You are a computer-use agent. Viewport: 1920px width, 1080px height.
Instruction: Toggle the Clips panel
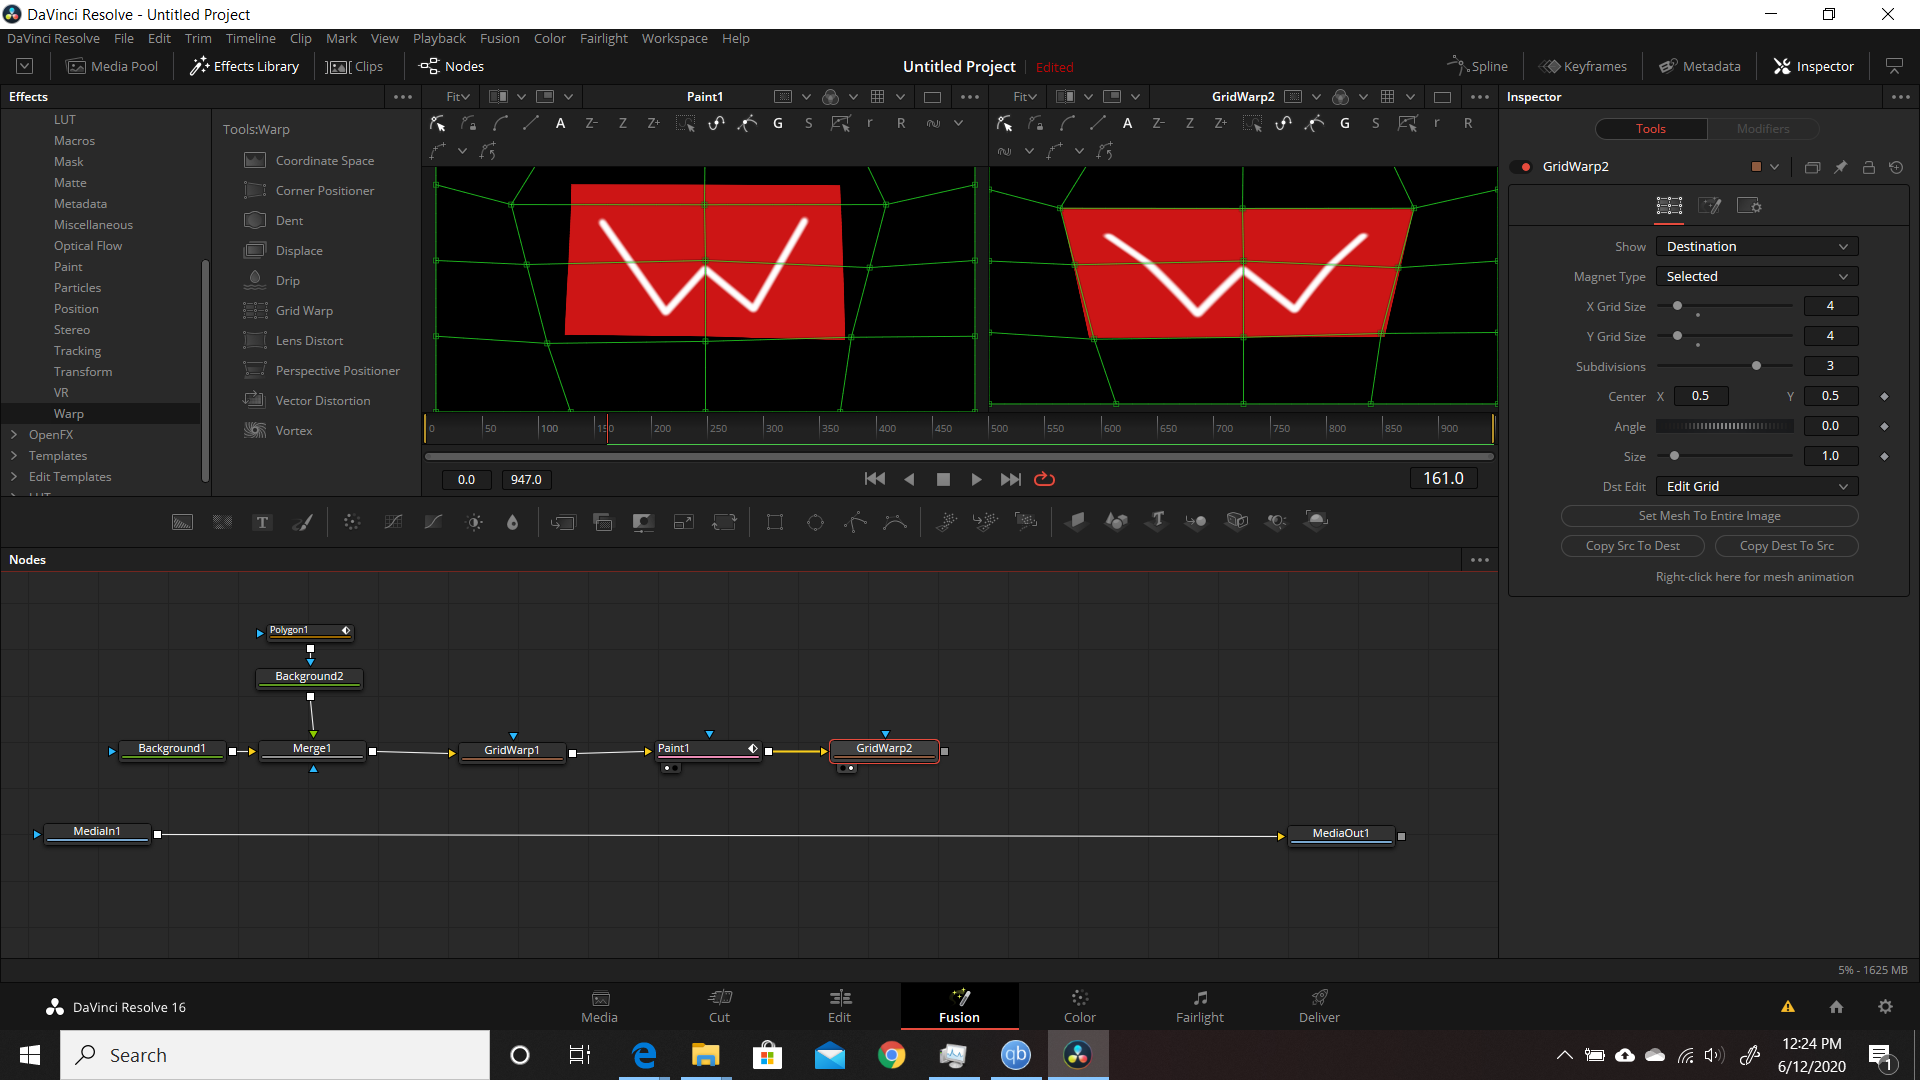click(355, 66)
